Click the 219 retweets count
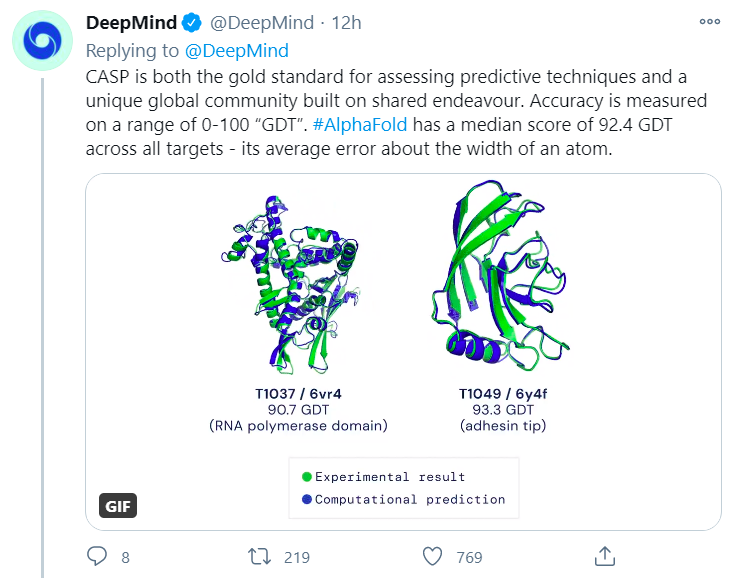739x578 pixels. pyautogui.click(x=297, y=557)
